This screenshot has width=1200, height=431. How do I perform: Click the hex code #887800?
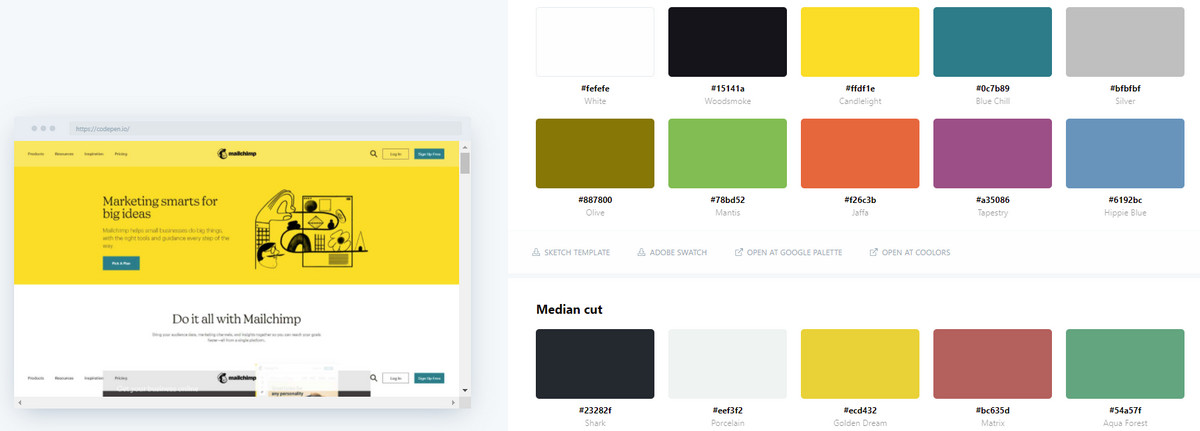coord(595,200)
